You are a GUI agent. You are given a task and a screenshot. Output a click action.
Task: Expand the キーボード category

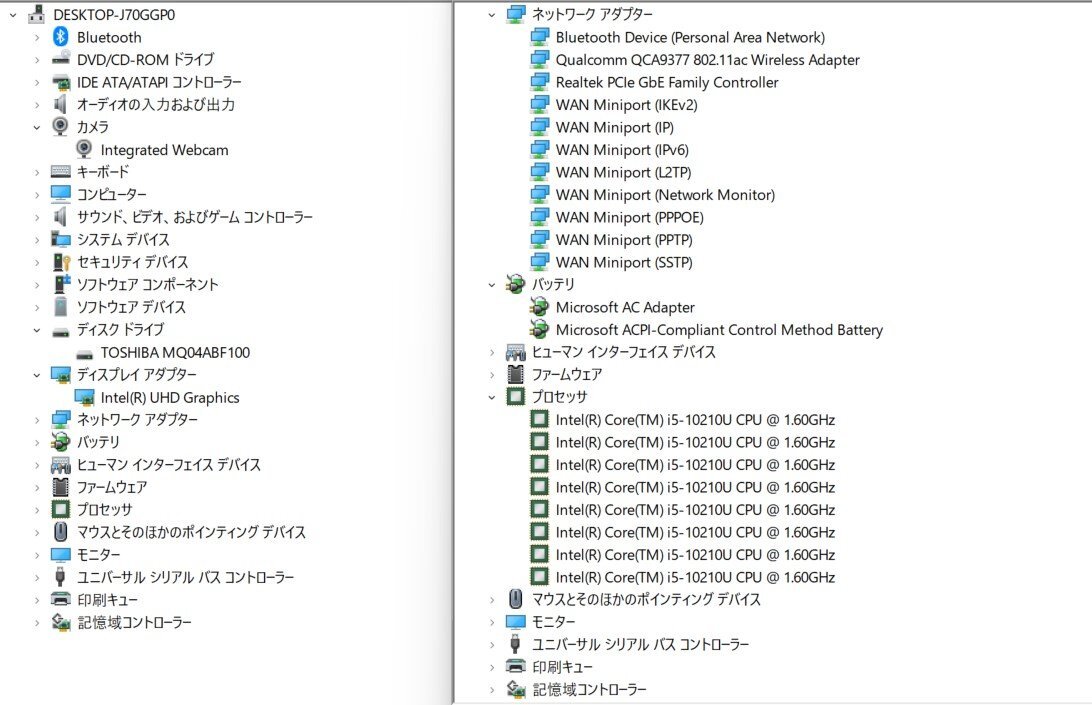click(x=37, y=172)
